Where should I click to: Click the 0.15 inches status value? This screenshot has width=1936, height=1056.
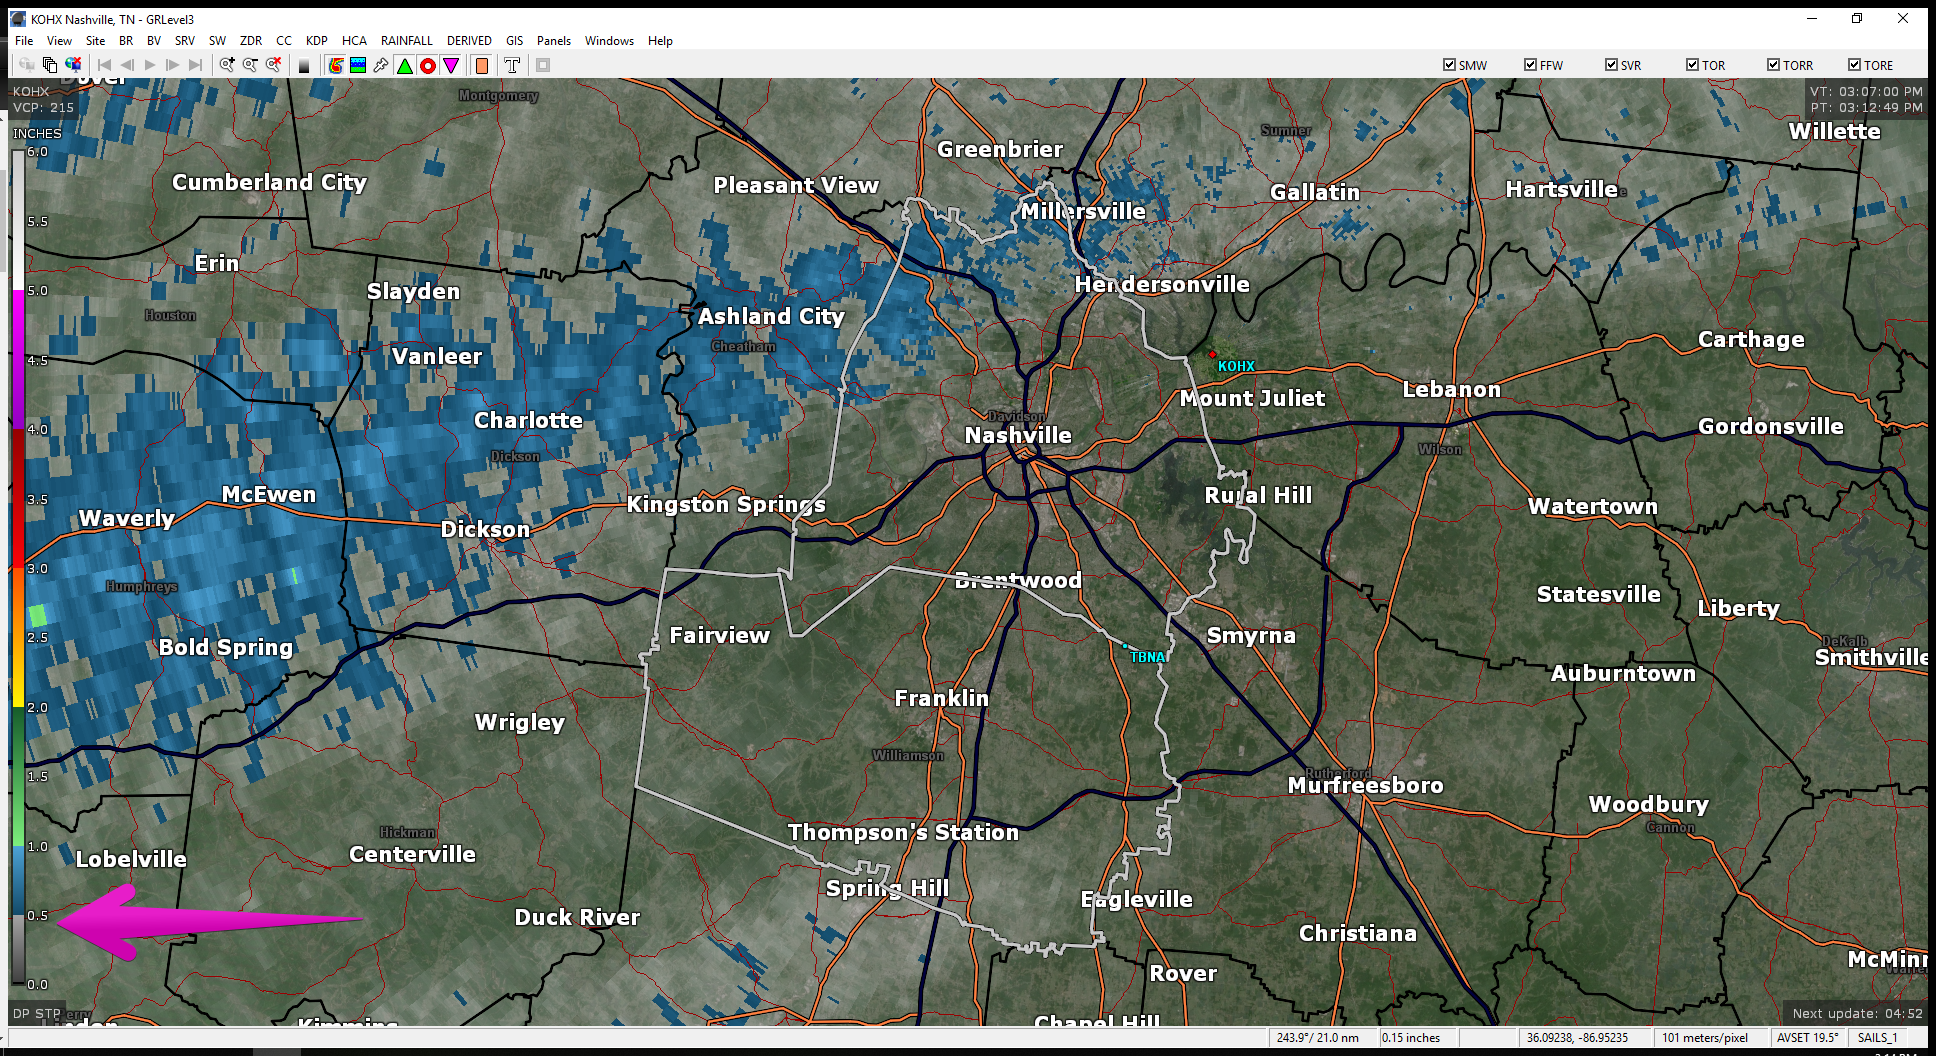coord(1411,1038)
